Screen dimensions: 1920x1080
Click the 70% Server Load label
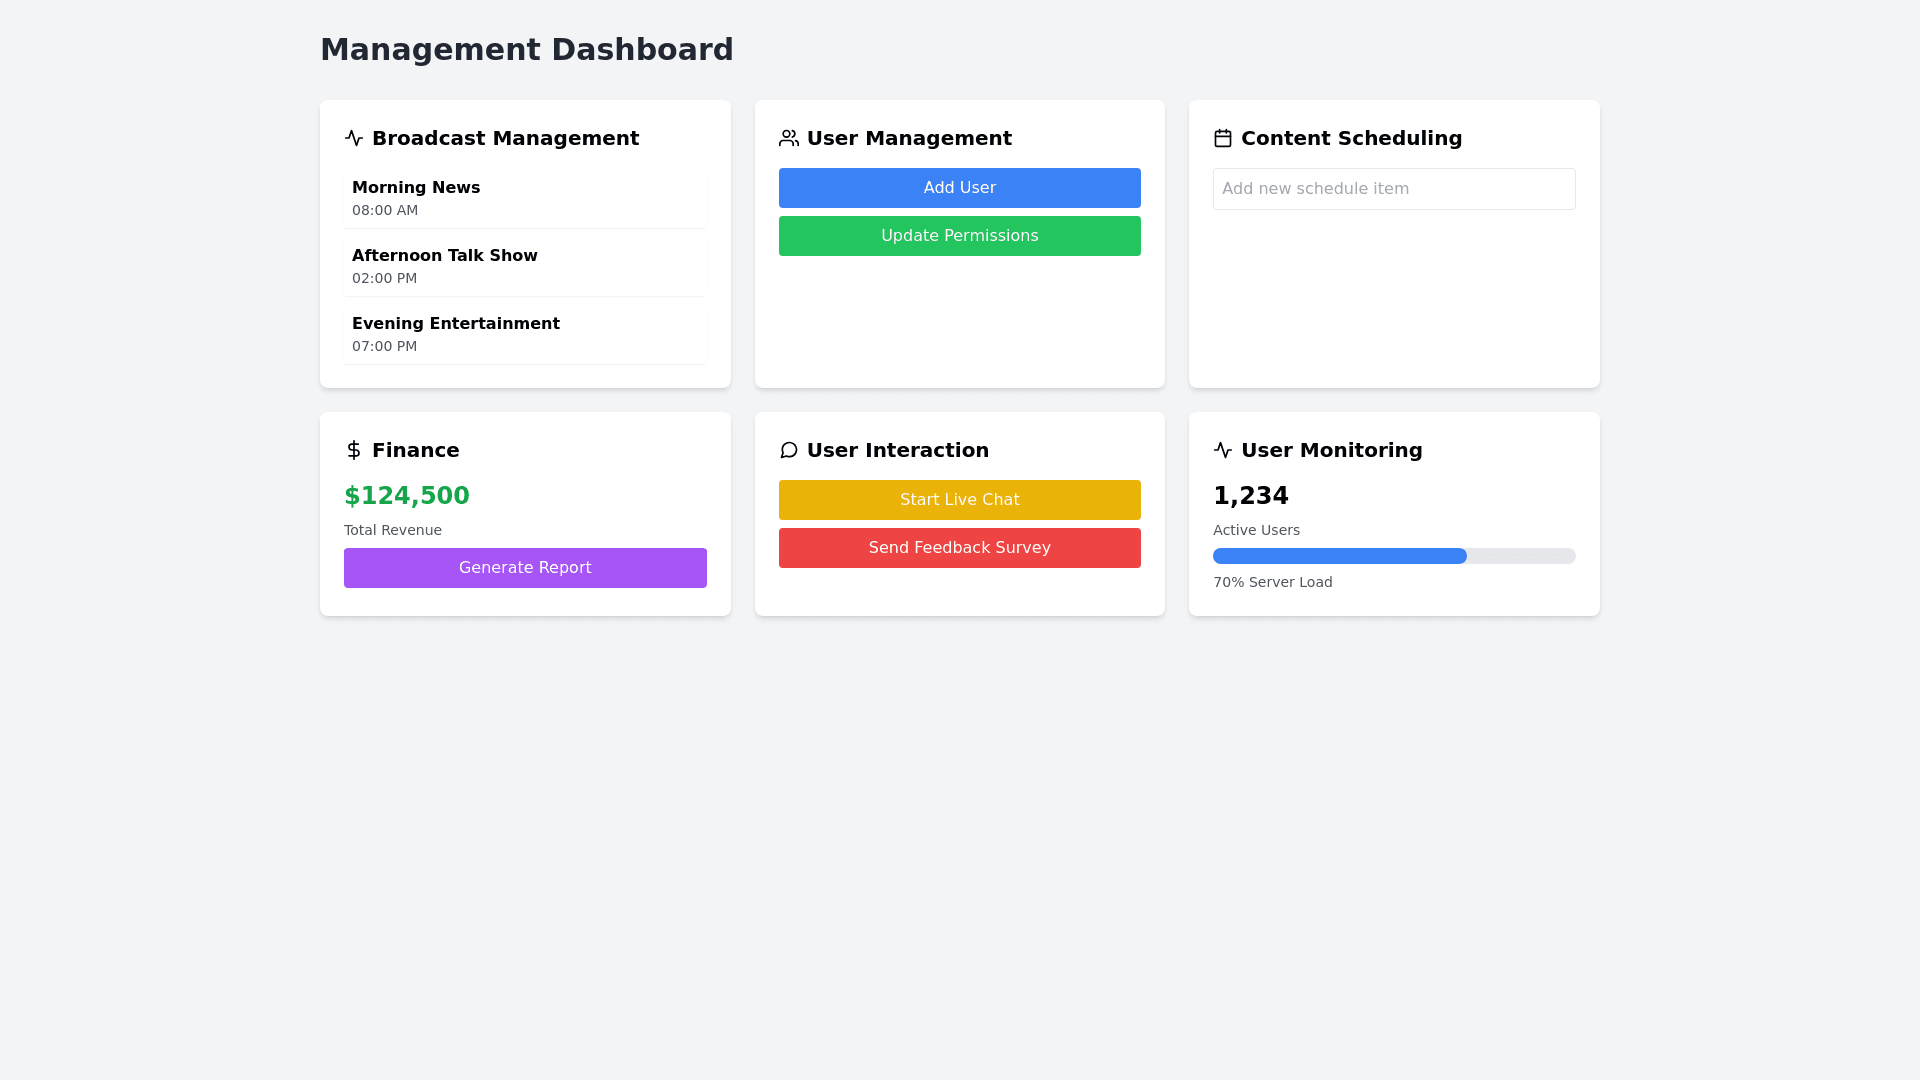1273,582
